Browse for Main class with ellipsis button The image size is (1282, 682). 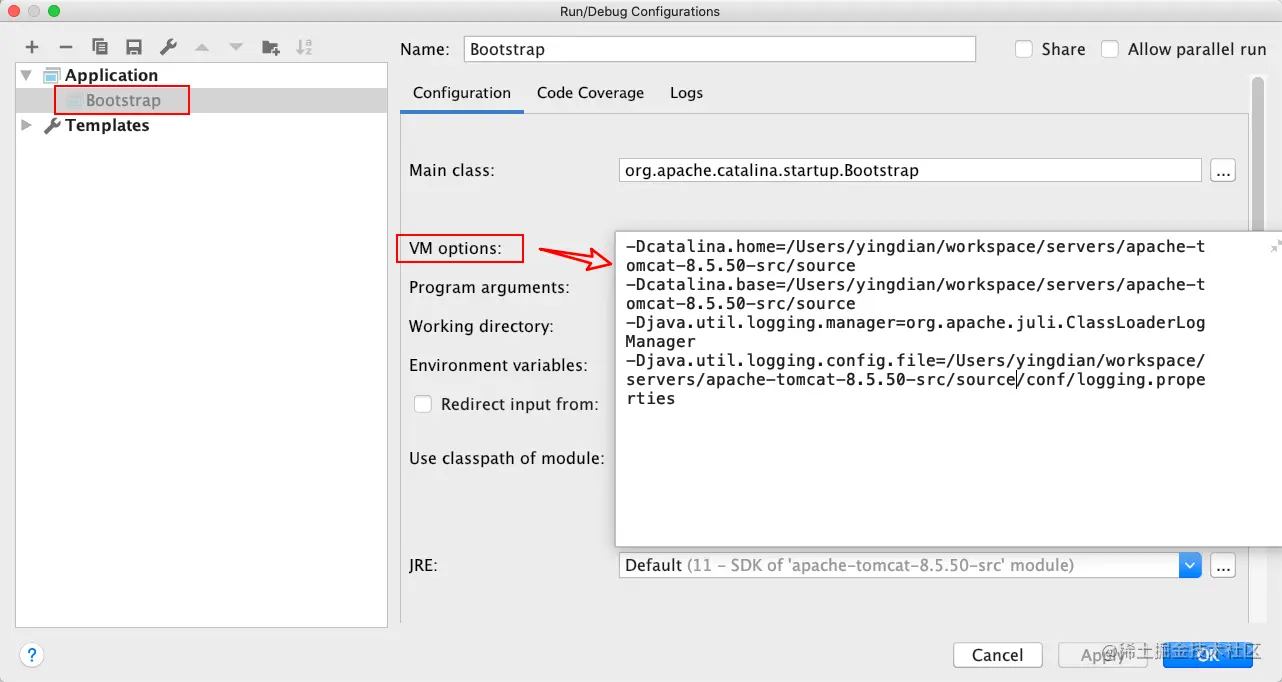click(1223, 170)
